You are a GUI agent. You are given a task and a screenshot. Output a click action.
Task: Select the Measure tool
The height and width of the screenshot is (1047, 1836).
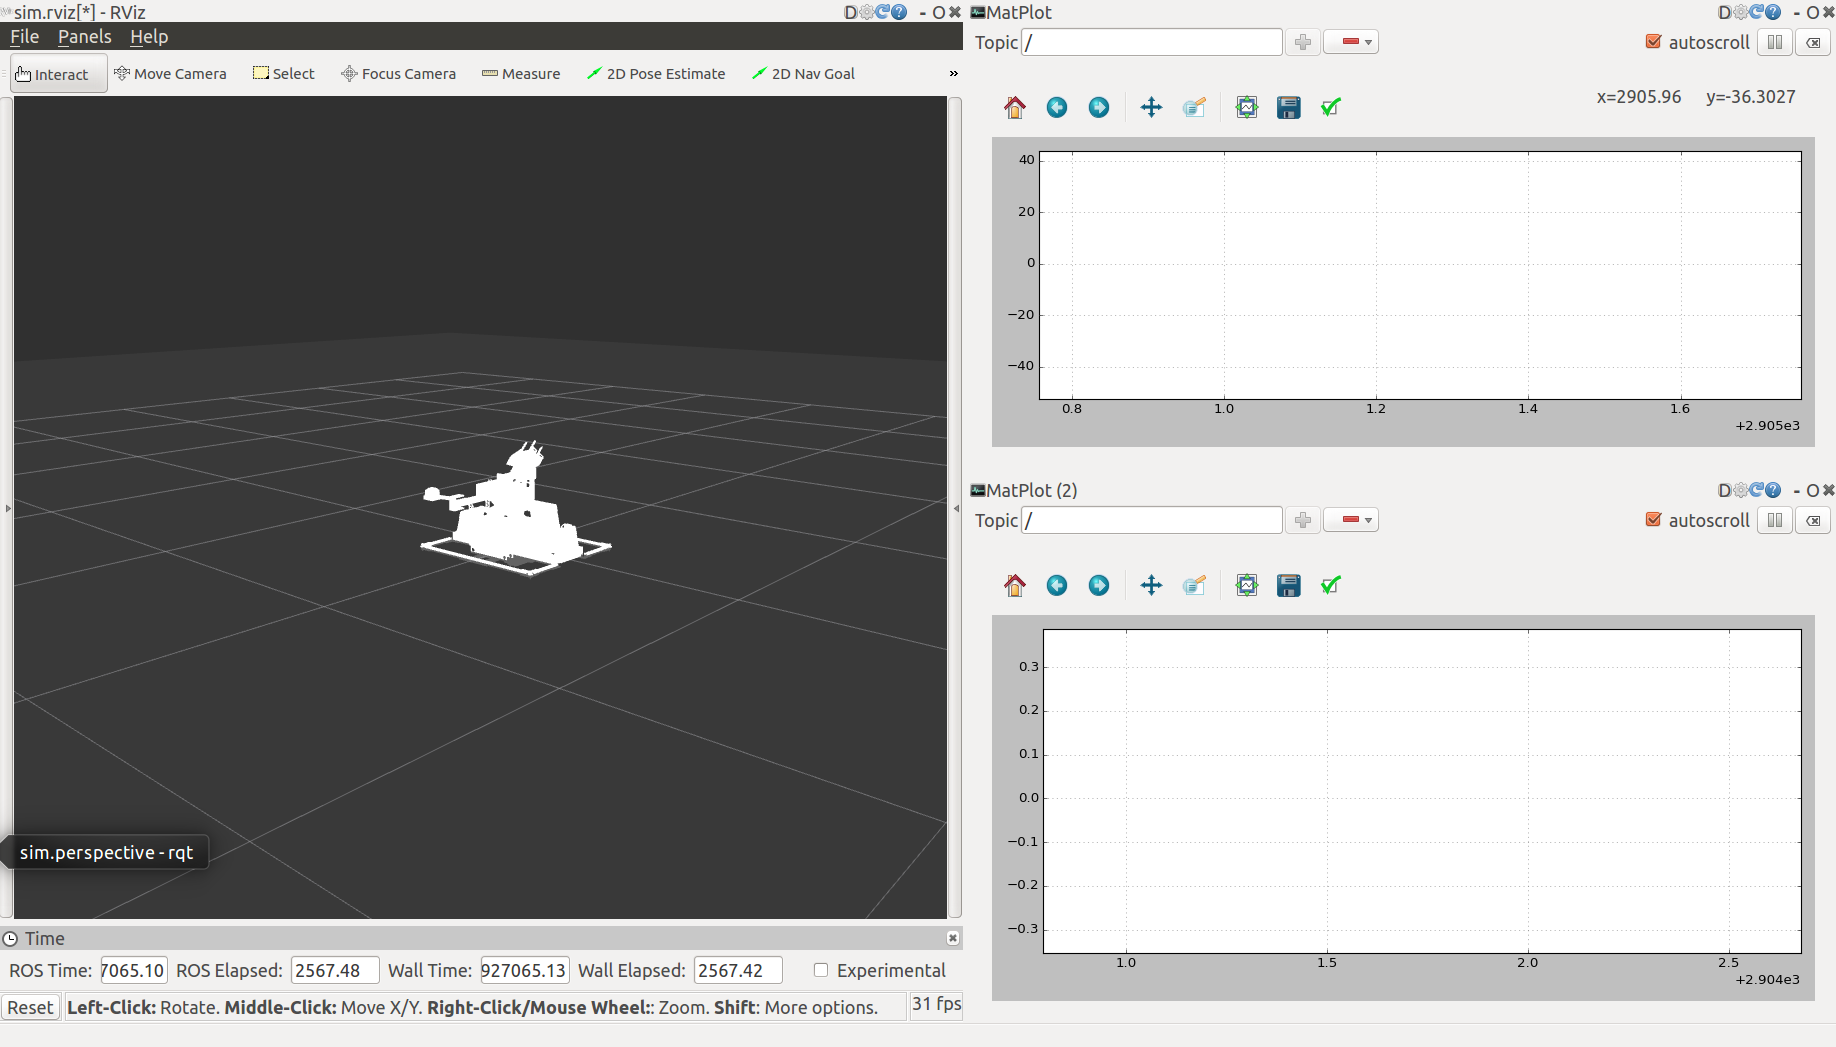pos(521,74)
